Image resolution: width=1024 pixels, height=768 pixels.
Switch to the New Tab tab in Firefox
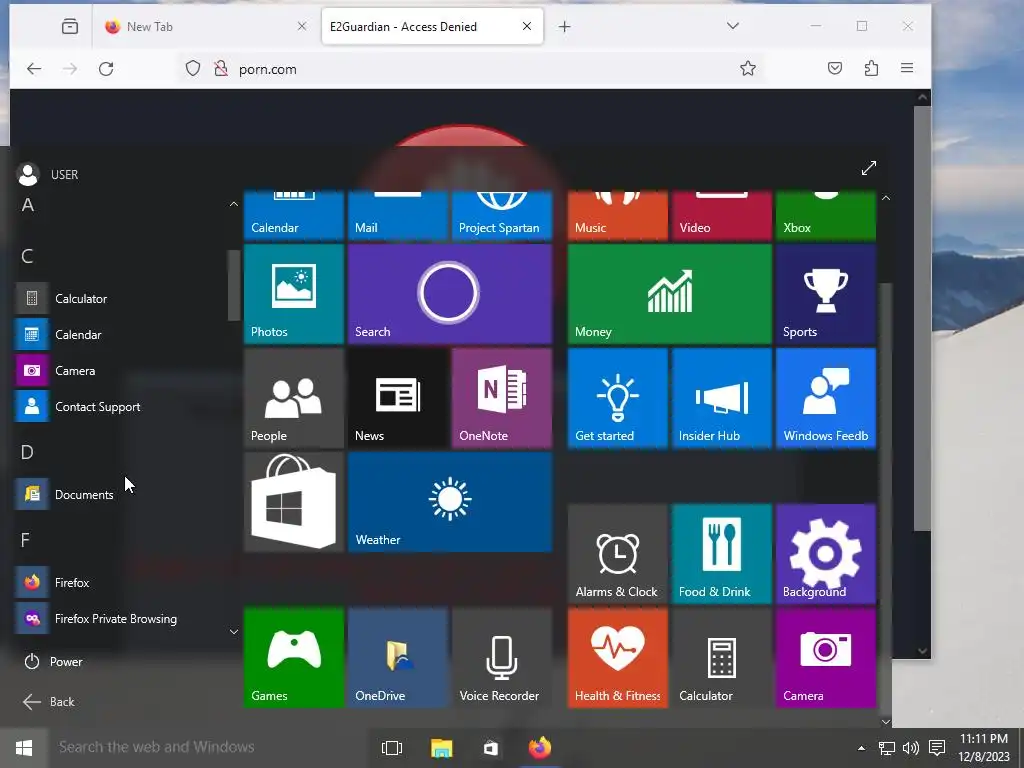tap(205, 27)
